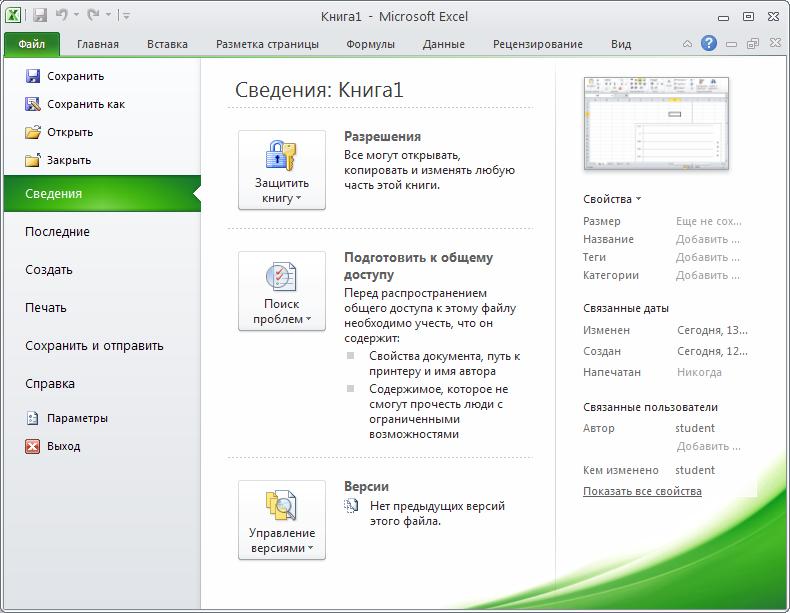Close the workbook window using ribbon X icon

[775, 43]
